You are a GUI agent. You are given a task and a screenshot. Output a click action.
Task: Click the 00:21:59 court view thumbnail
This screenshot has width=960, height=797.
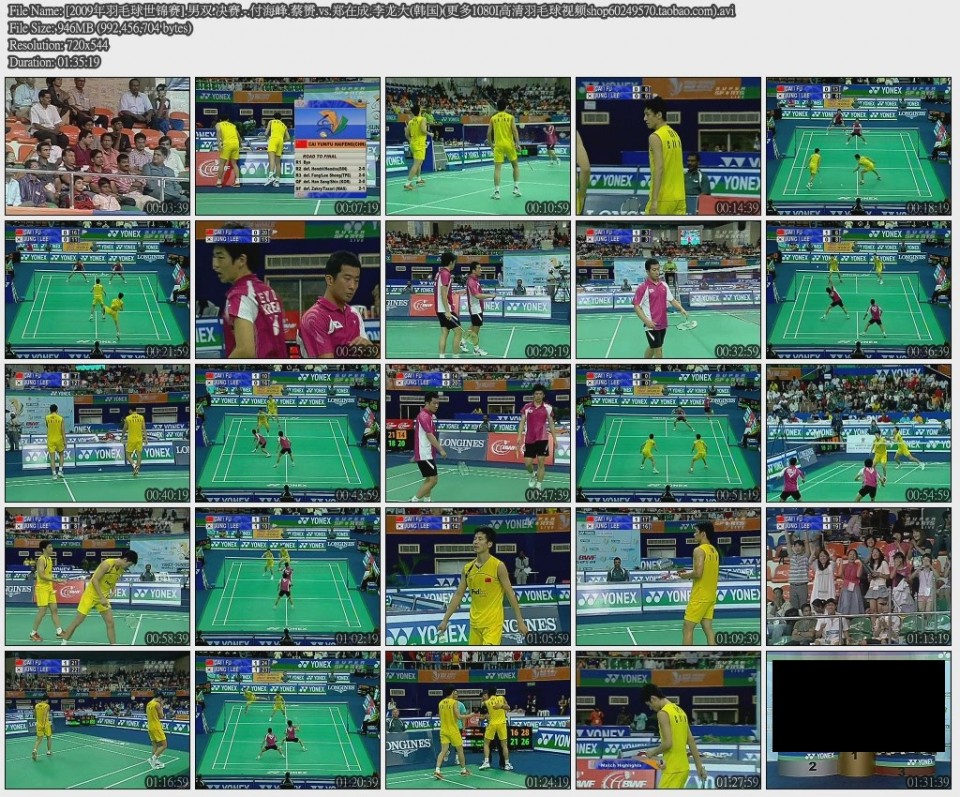pyautogui.click(x=97, y=290)
